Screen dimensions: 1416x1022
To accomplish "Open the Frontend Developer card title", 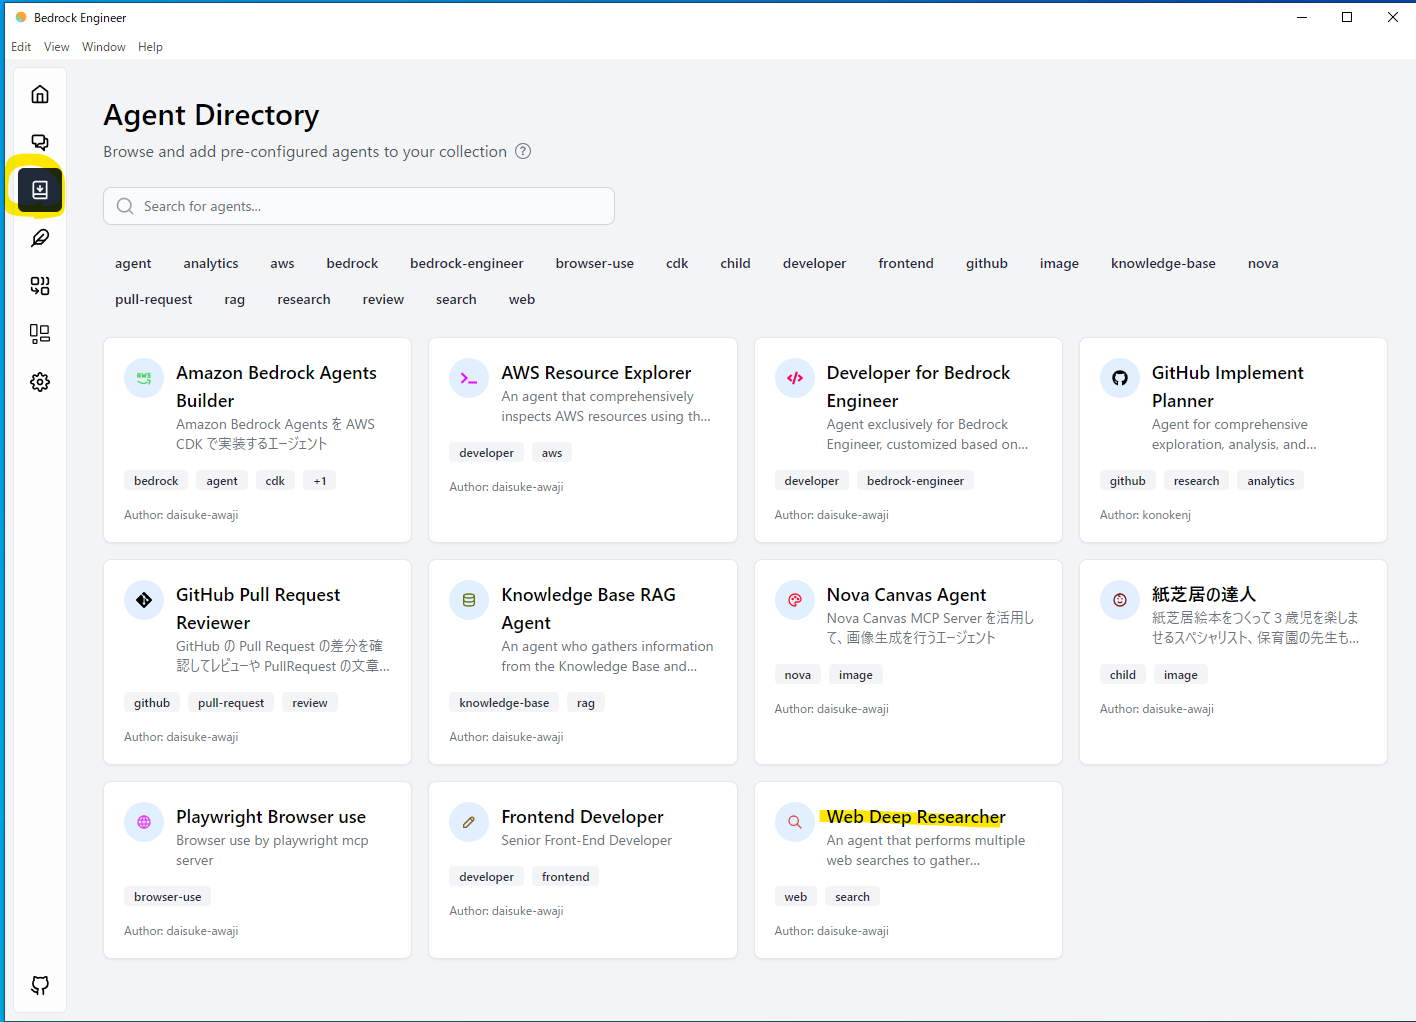I will click(x=582, y=816).
